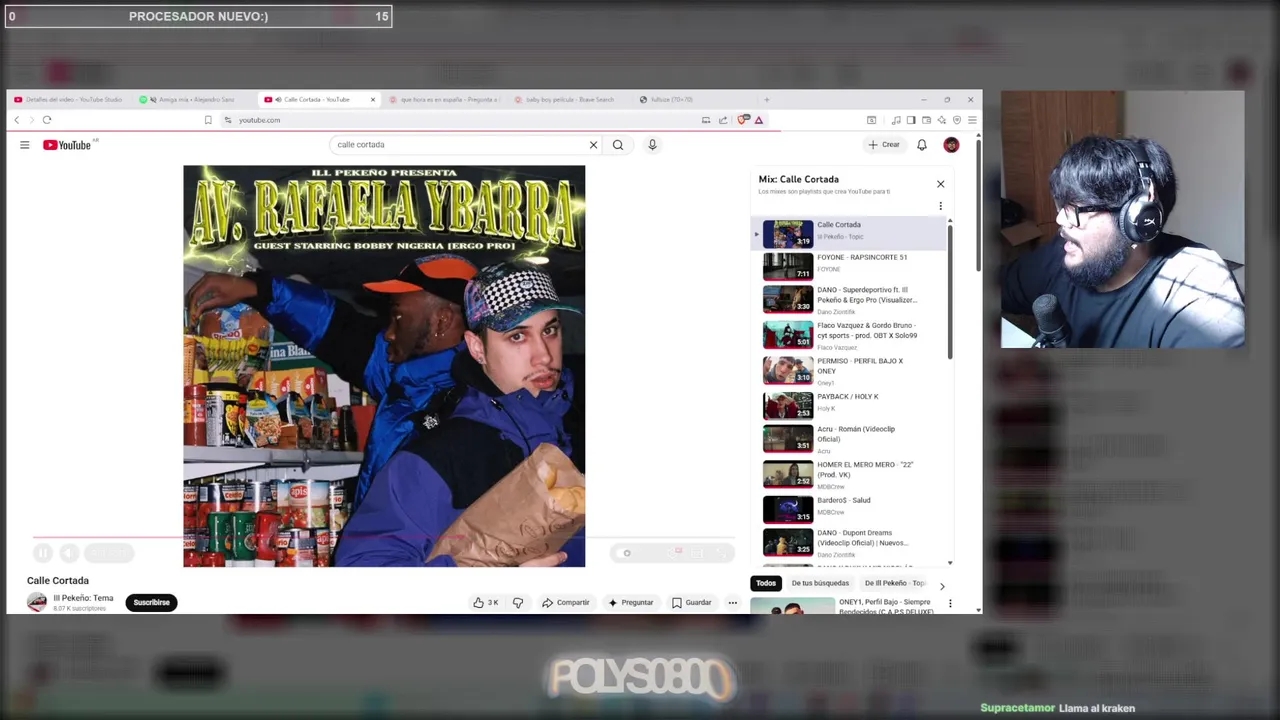
Task: Play Bardero$ - Salud from the mix
Action: click(850, 508)
